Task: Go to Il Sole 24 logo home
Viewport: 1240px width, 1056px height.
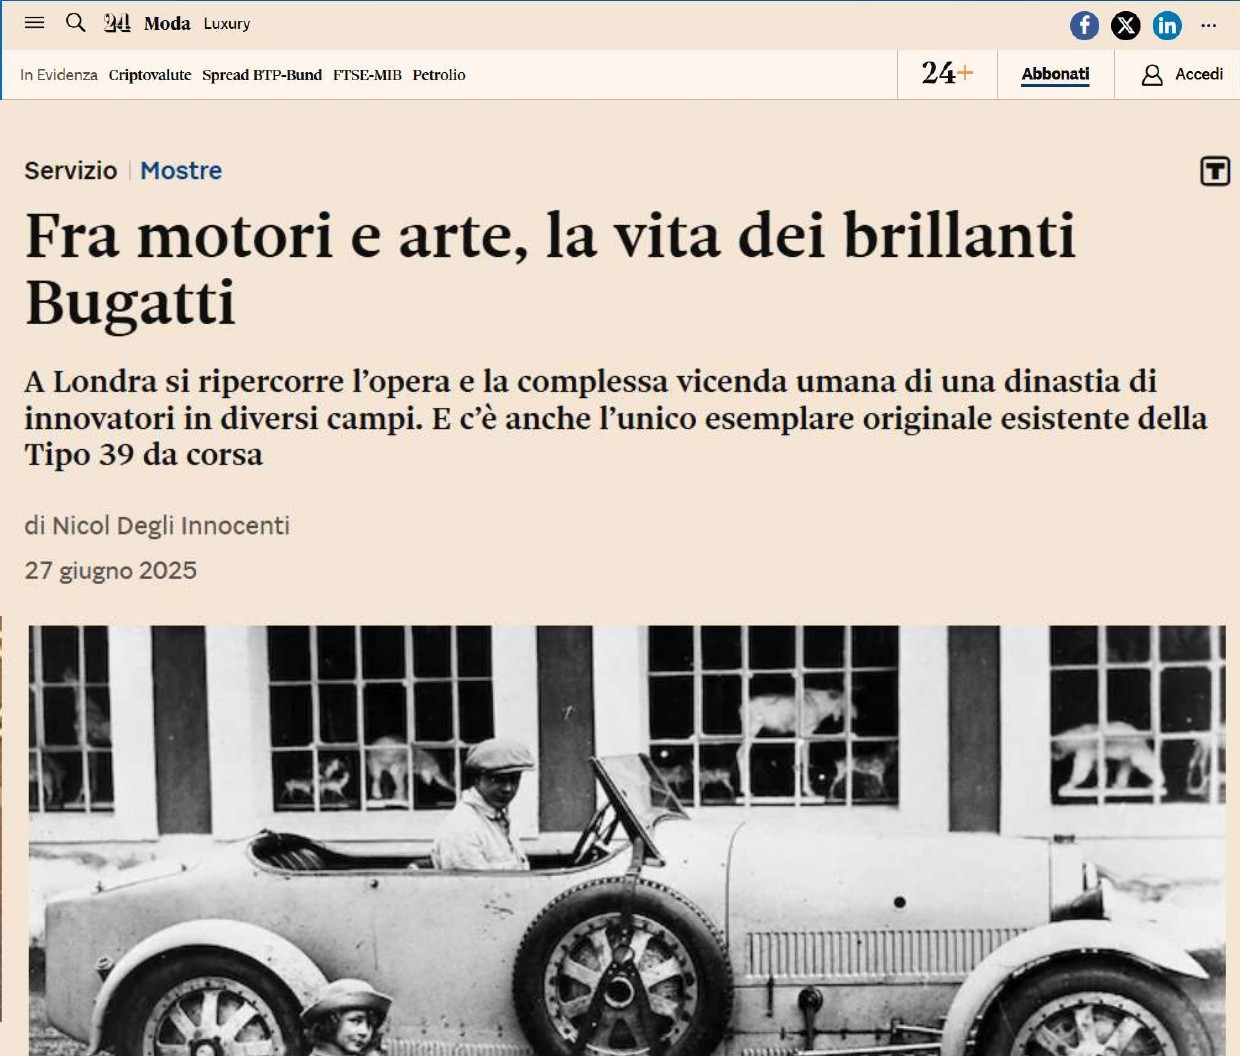Action: point(117,22)
